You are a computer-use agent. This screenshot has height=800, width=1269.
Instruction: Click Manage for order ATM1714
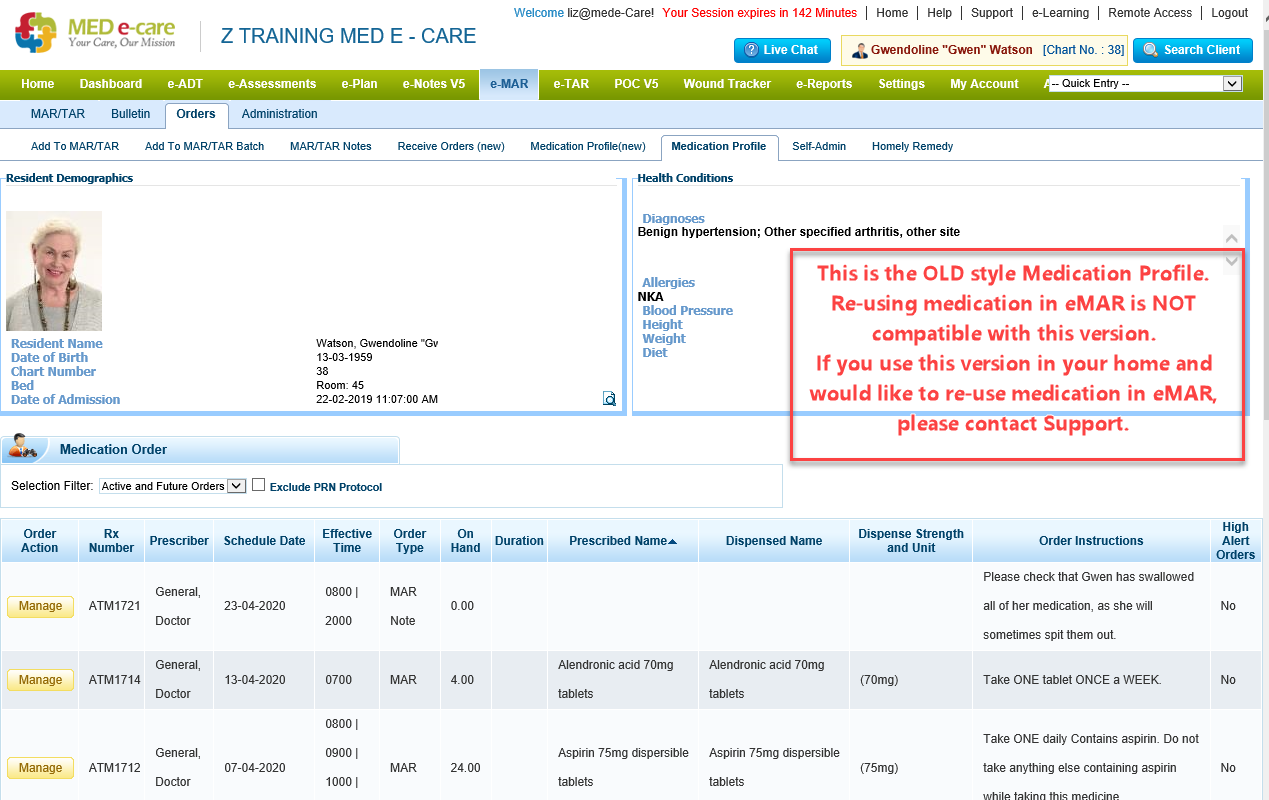pyautogui.click(x=40, y=680)
